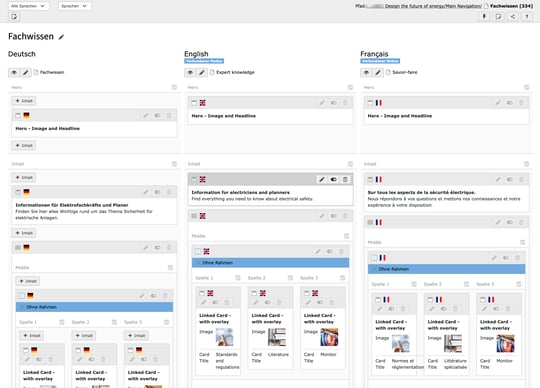Edit English page translation 'Expert knowledge' pencil button
Image resolution: width=540 pixels, height=388 pixels.
[202, 72]
